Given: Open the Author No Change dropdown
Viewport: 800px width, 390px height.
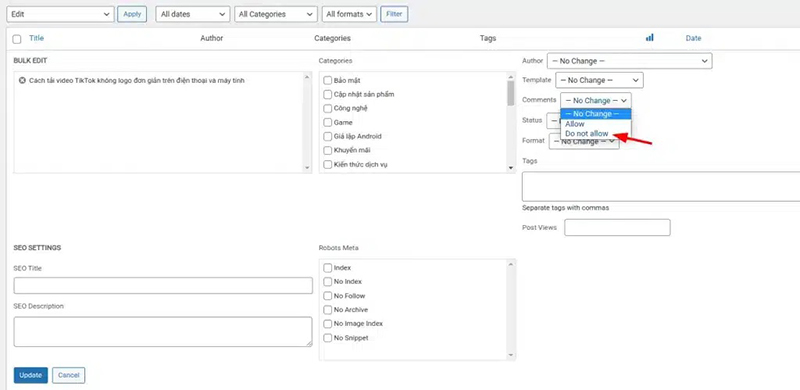Looking at the screenshot, I should pyautogui.click(x=630, y=61).
